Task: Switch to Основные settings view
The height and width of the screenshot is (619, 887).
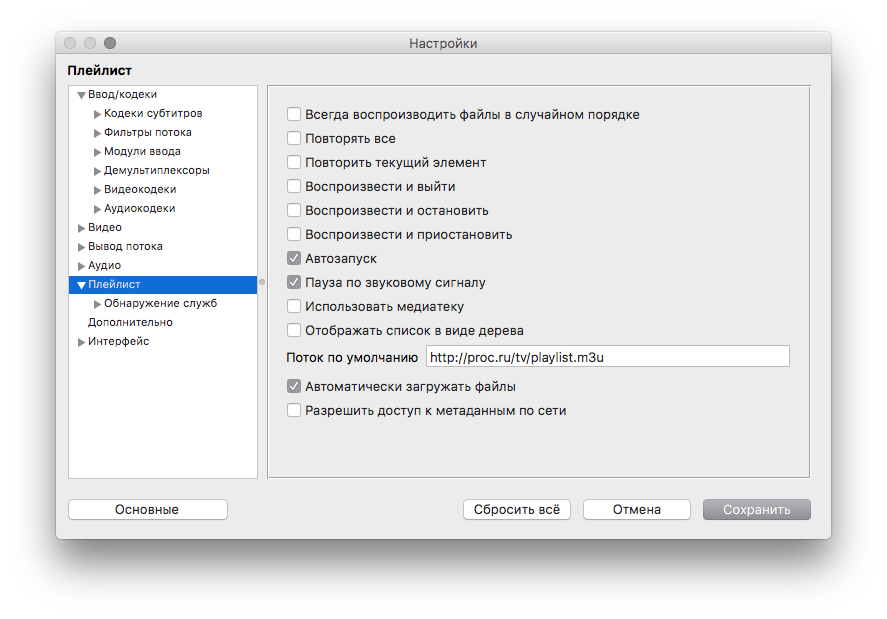Action: [x=148, y=509]
